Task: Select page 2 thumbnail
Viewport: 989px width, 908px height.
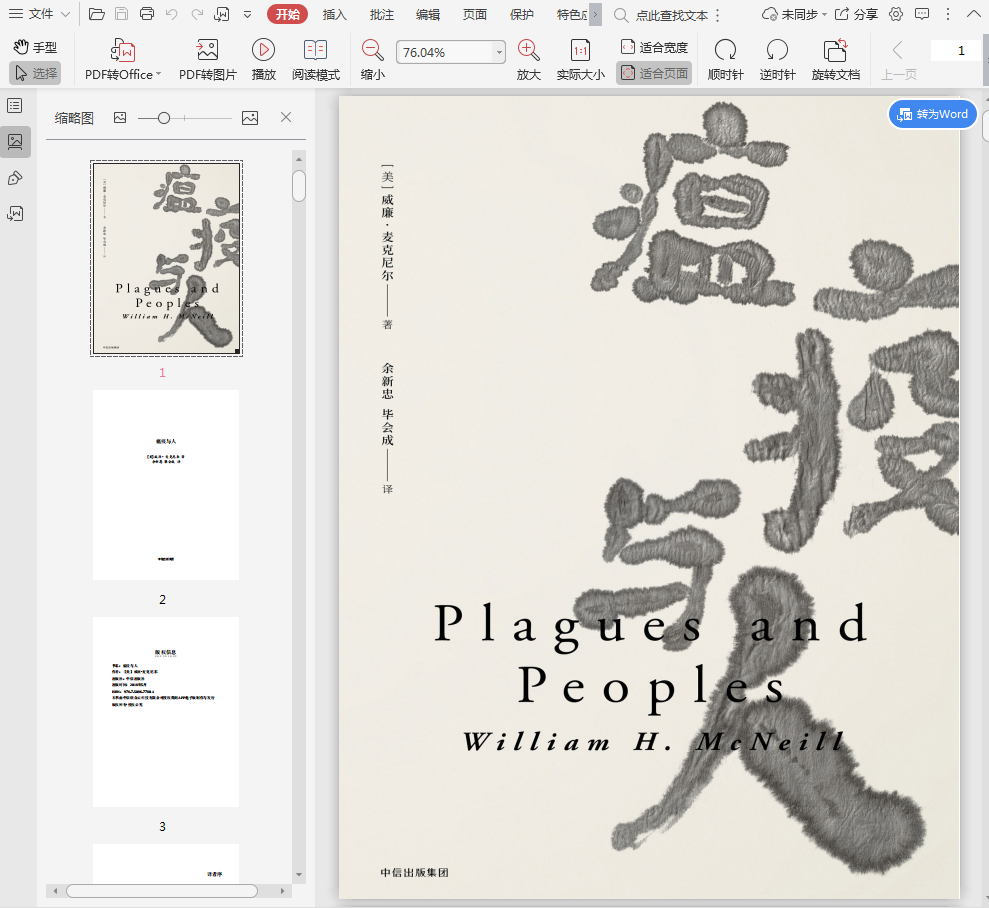Action: click(165, 485)
